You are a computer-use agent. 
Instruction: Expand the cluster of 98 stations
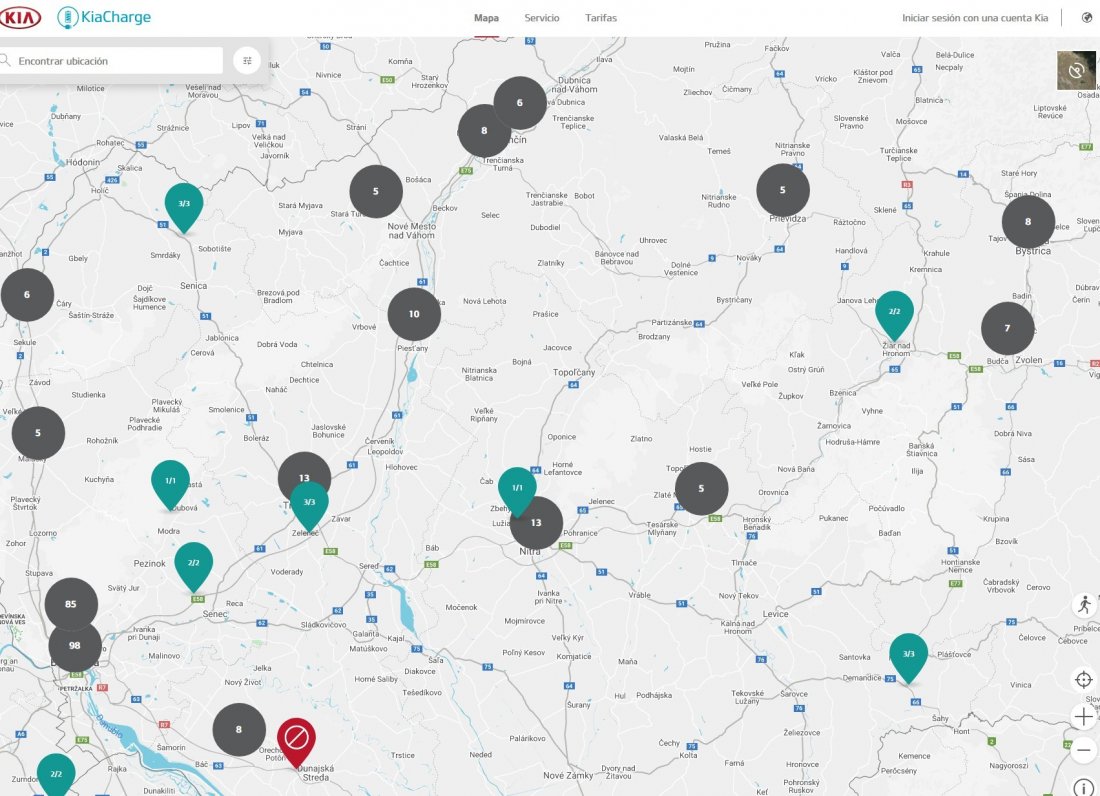tap(75, 646)
